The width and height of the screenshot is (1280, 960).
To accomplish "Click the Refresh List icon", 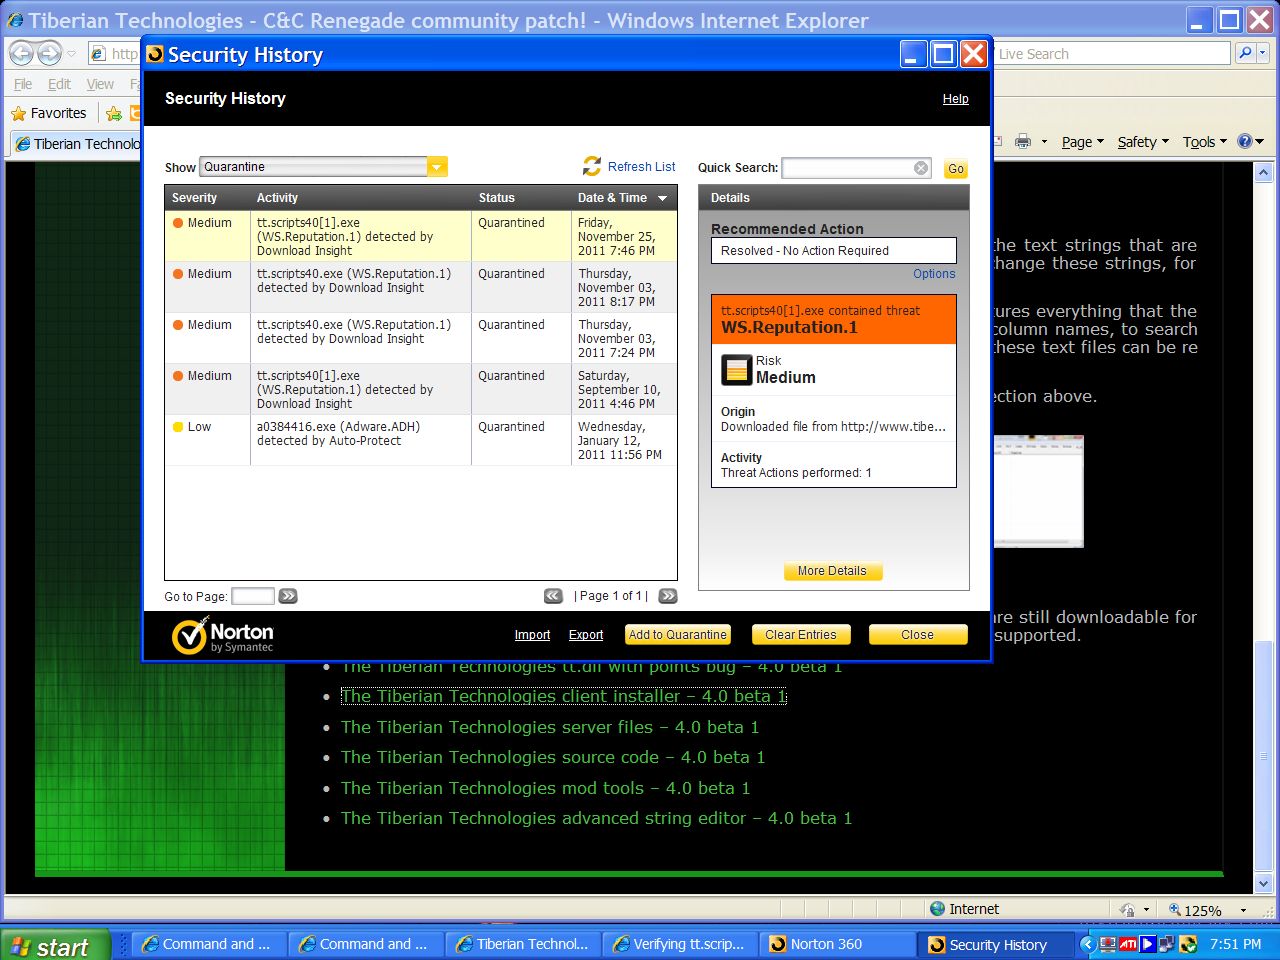I will pyautogui.click(x=592, y=166).
